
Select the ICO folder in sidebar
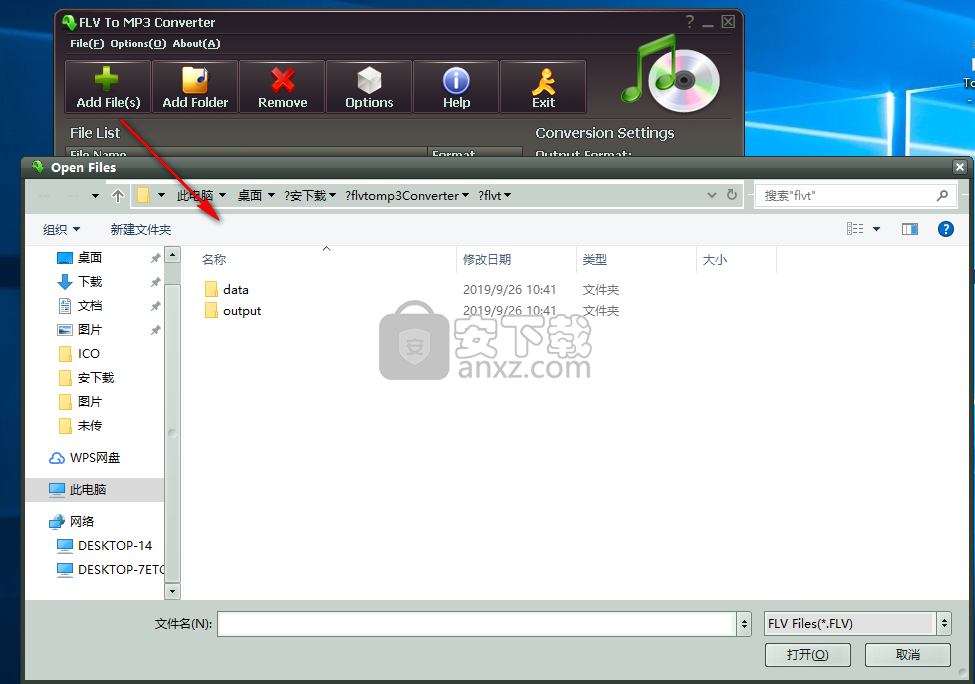(x=88, y=354)
